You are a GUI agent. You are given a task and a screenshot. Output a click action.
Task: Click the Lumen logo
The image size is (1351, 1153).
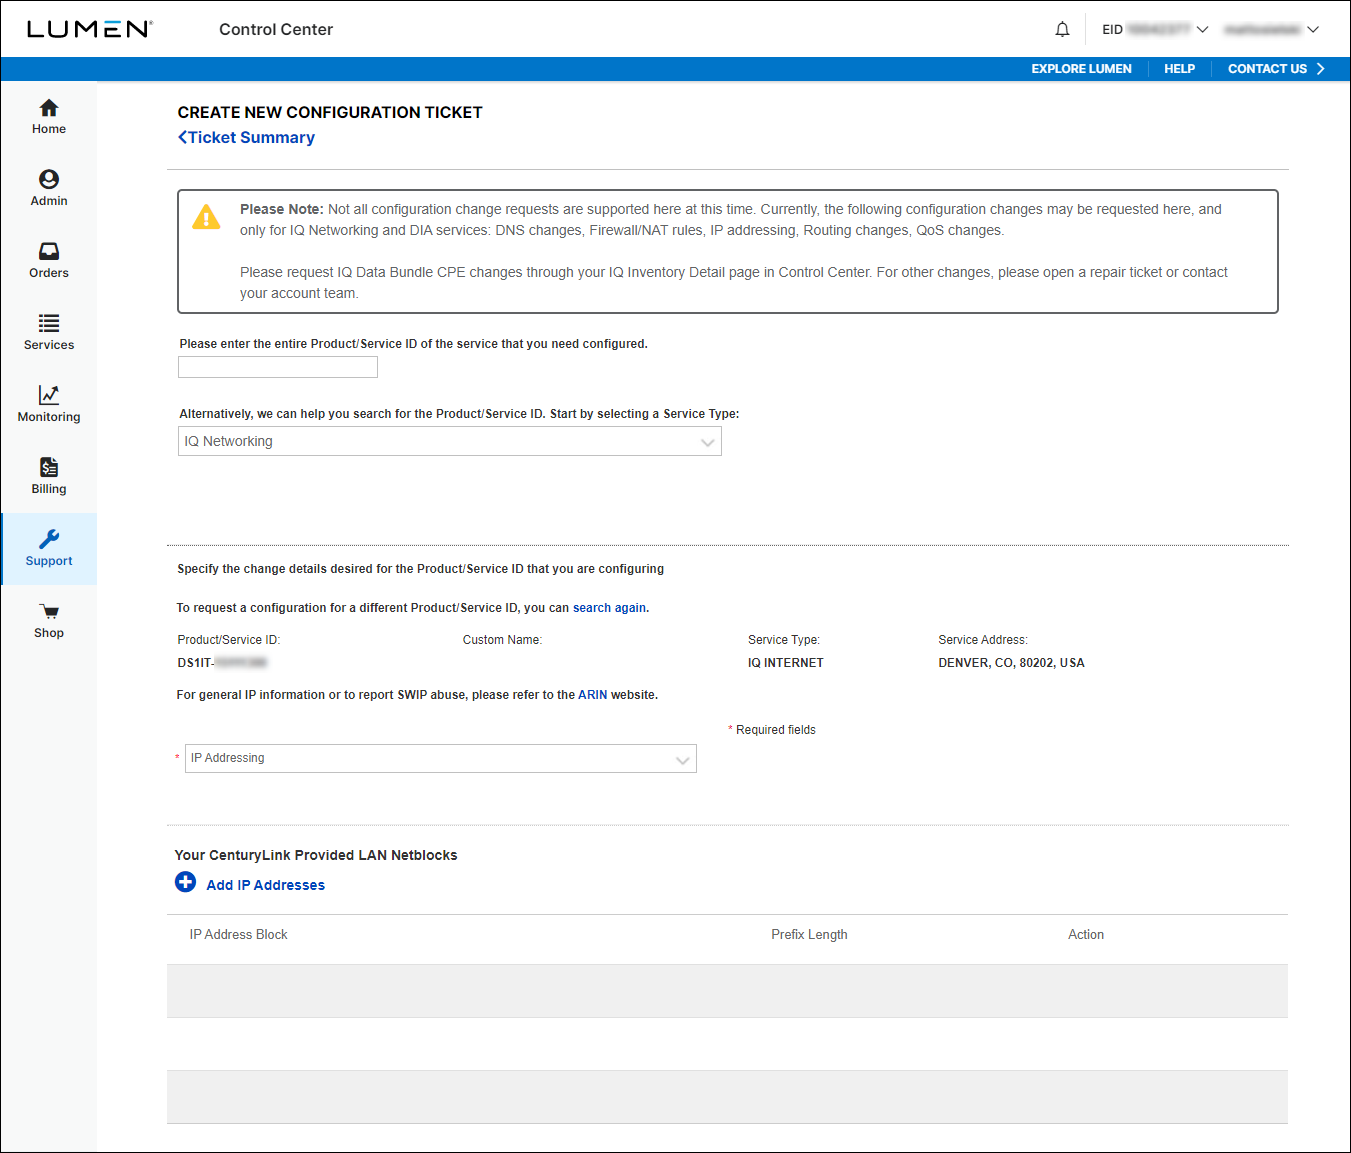(90, 29)
